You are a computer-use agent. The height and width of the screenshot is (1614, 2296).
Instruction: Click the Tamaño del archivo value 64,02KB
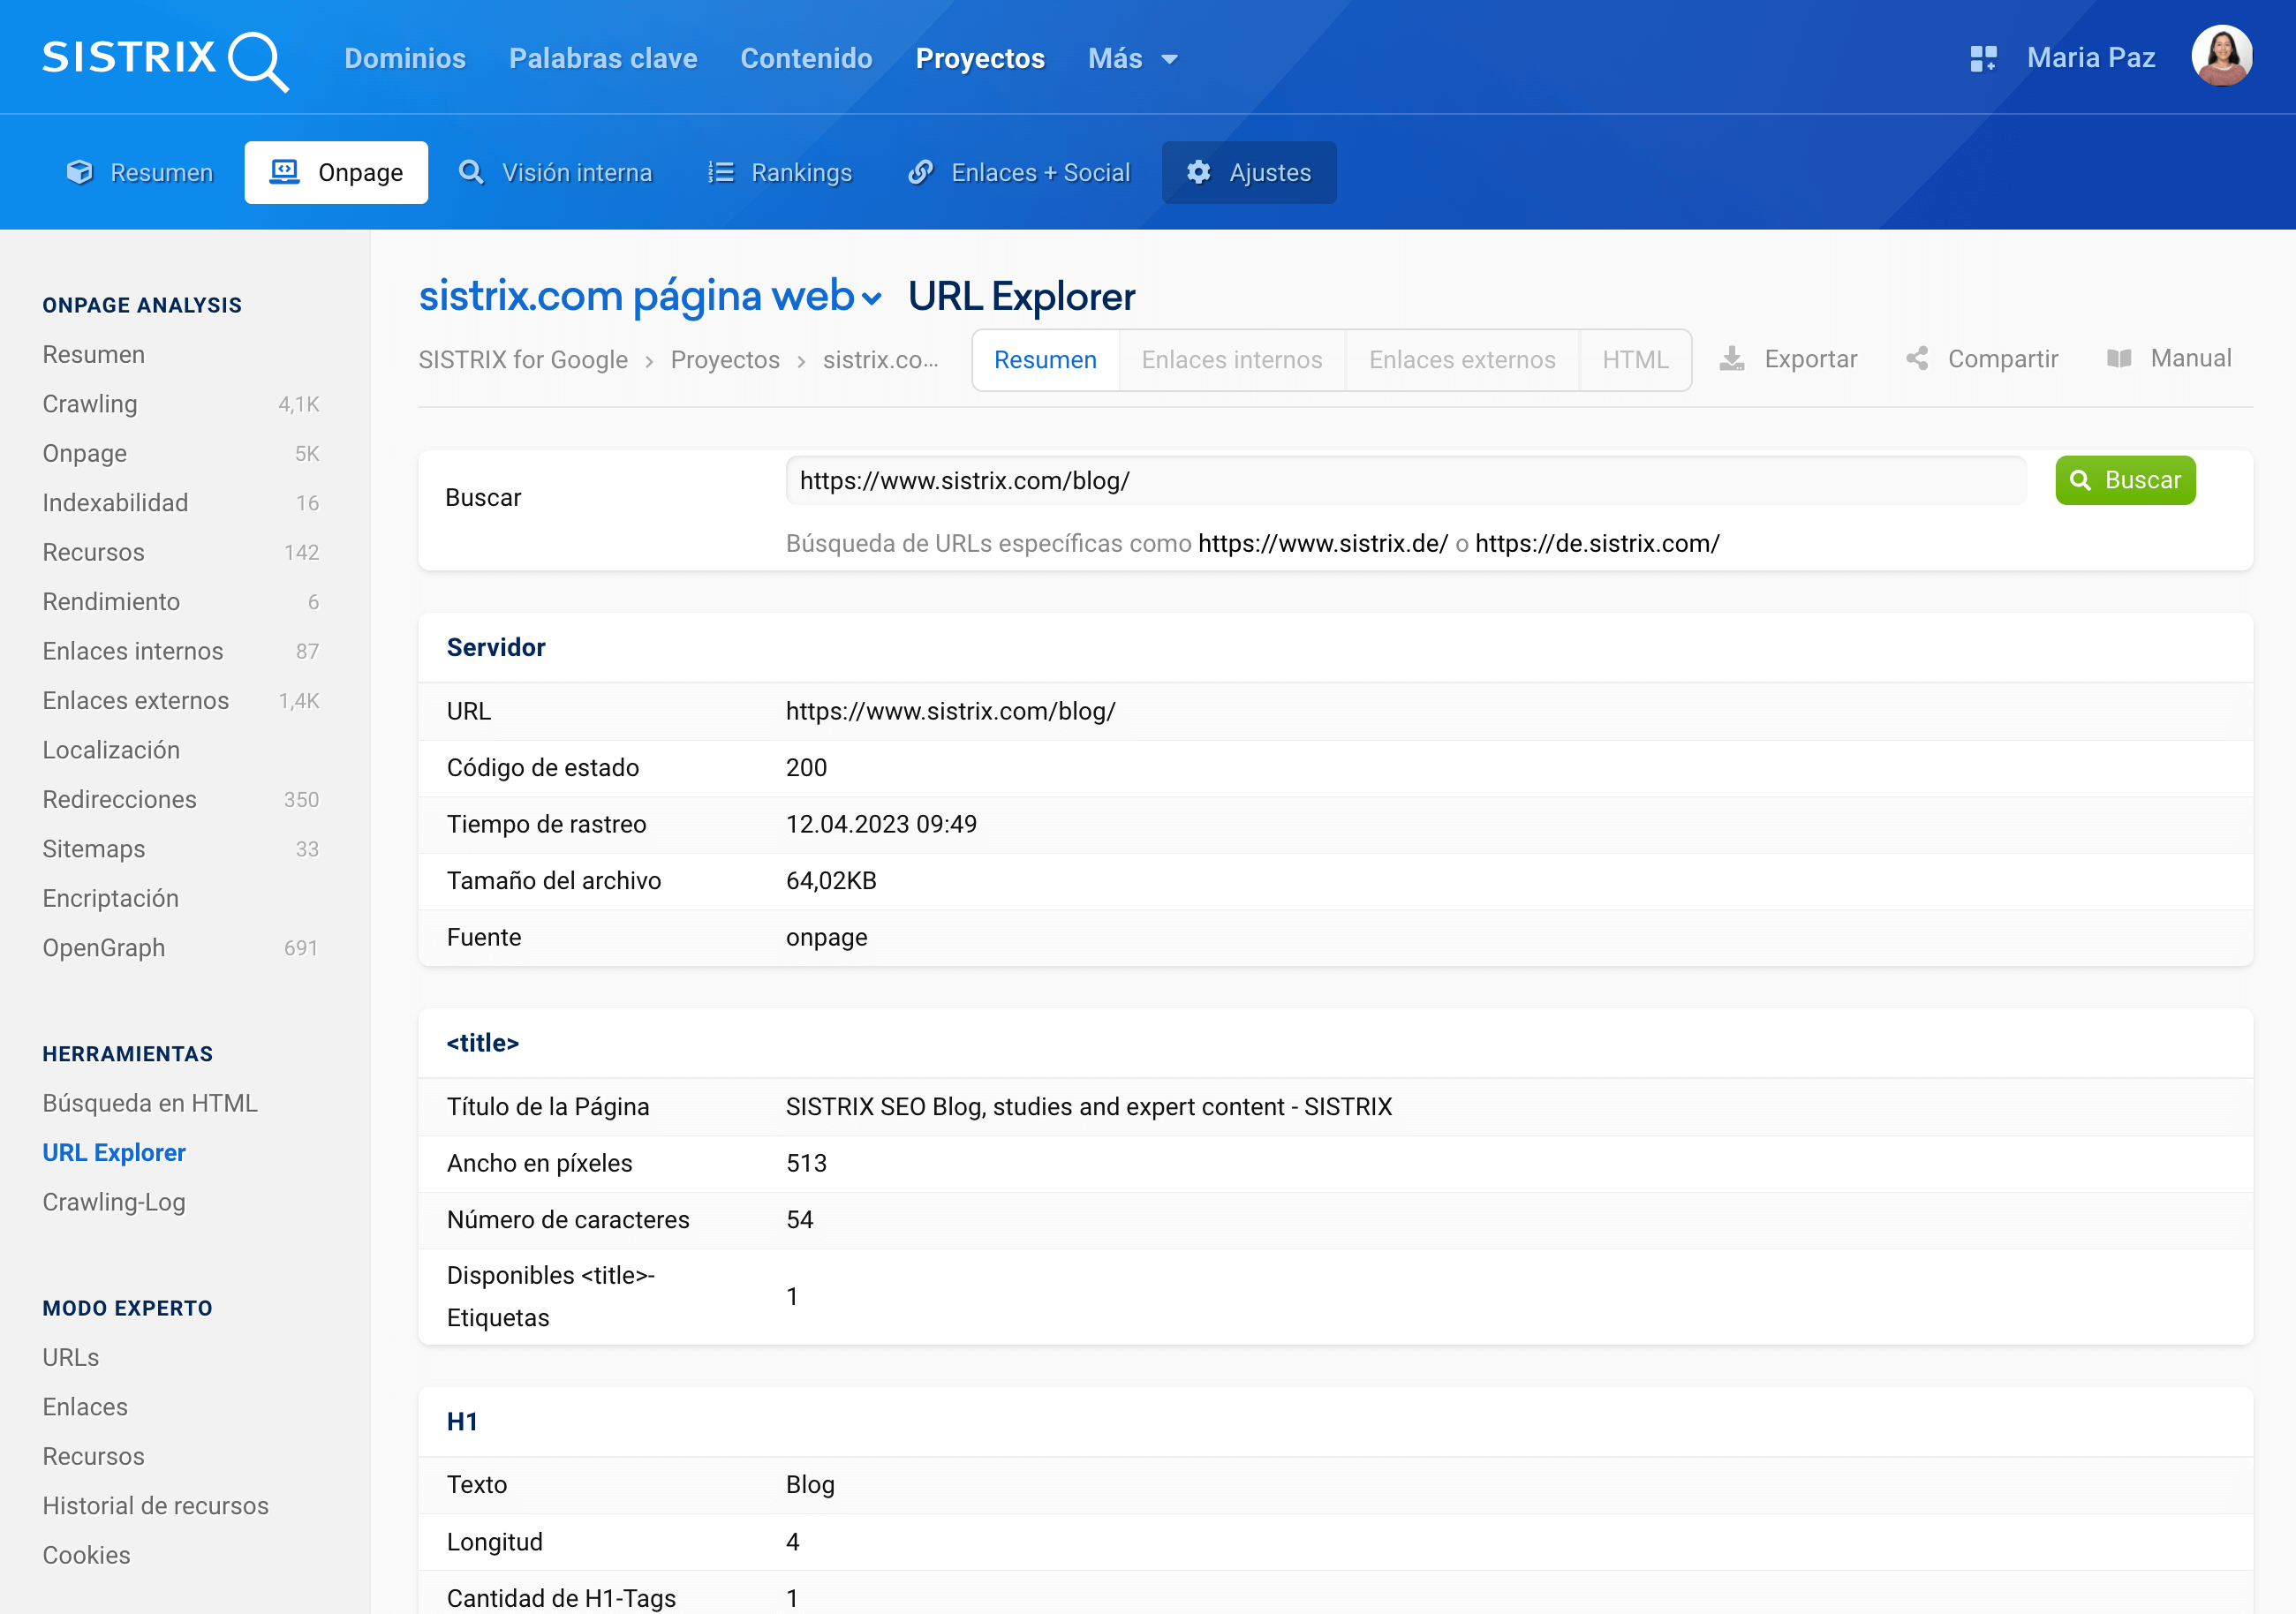click(831, 881)
